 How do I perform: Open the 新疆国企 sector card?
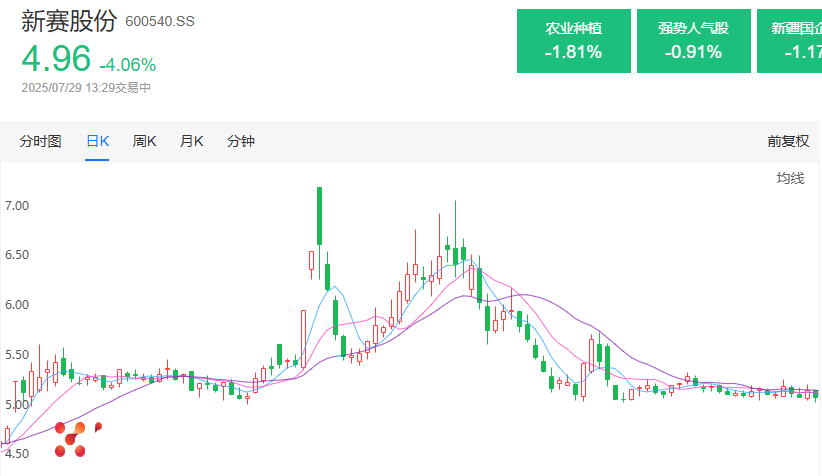(789, 41)
